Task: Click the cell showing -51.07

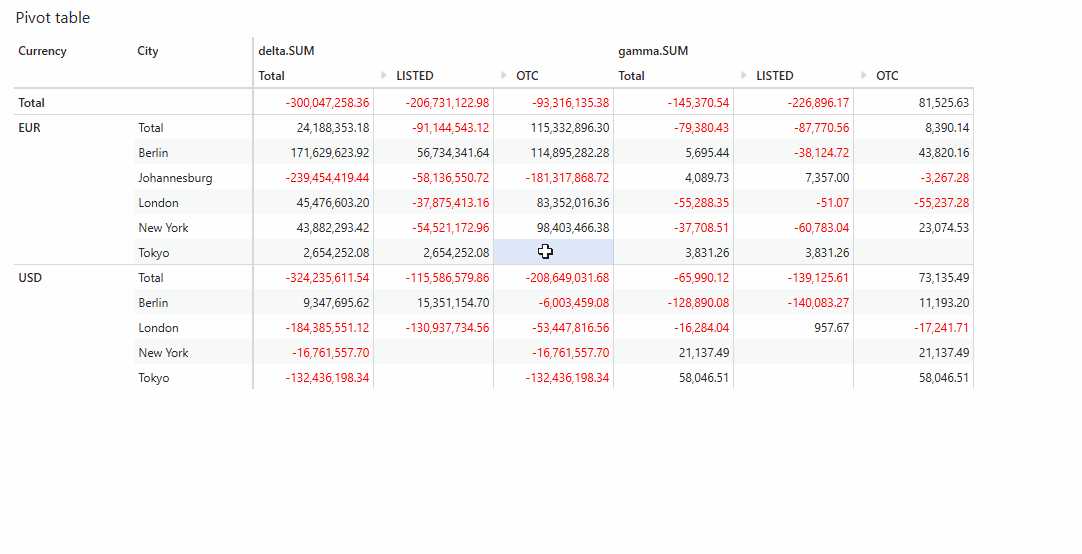Action: pos(794,203)
